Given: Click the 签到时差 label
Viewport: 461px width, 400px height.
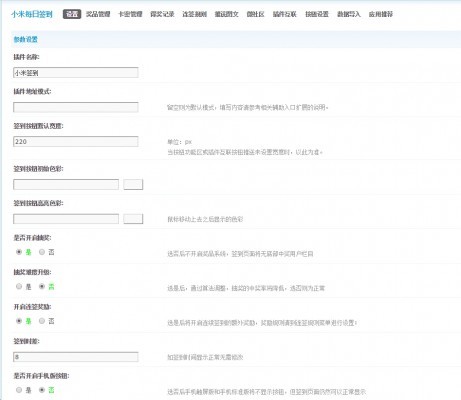Looking at the screenshot, I should click(26, 341).
